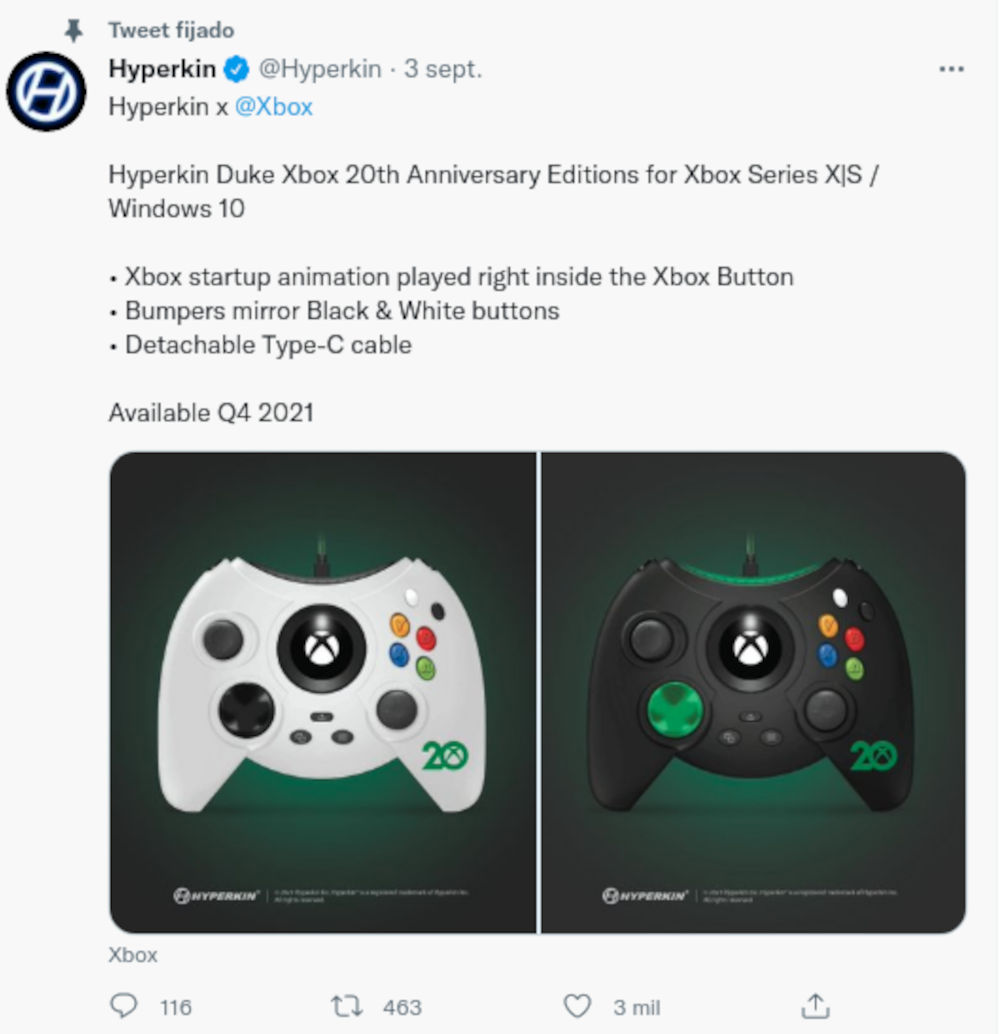Open the black Duke controller image
This screenshot has width=1000, height=1034.
click(x=753, y=692)
